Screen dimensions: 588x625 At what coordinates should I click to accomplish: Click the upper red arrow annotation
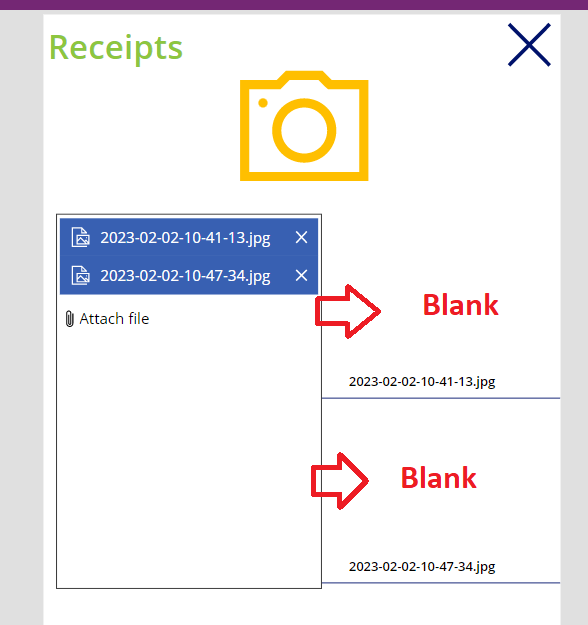click(x=348, y=311)
